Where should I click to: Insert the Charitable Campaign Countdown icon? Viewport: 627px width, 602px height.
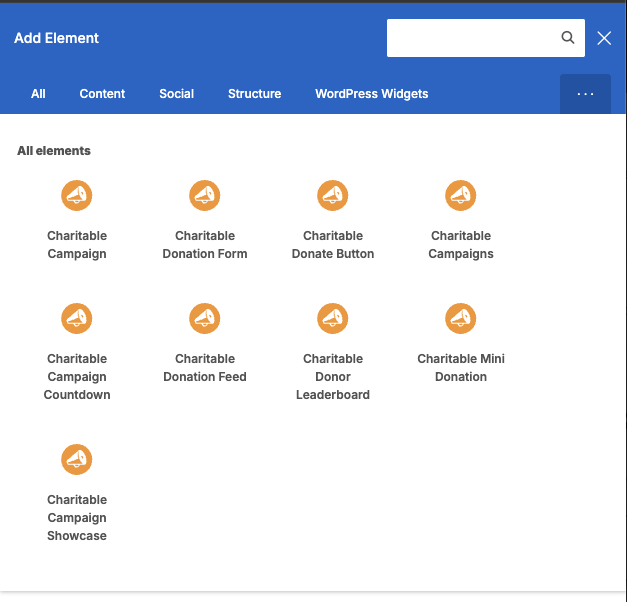(76, 318)
